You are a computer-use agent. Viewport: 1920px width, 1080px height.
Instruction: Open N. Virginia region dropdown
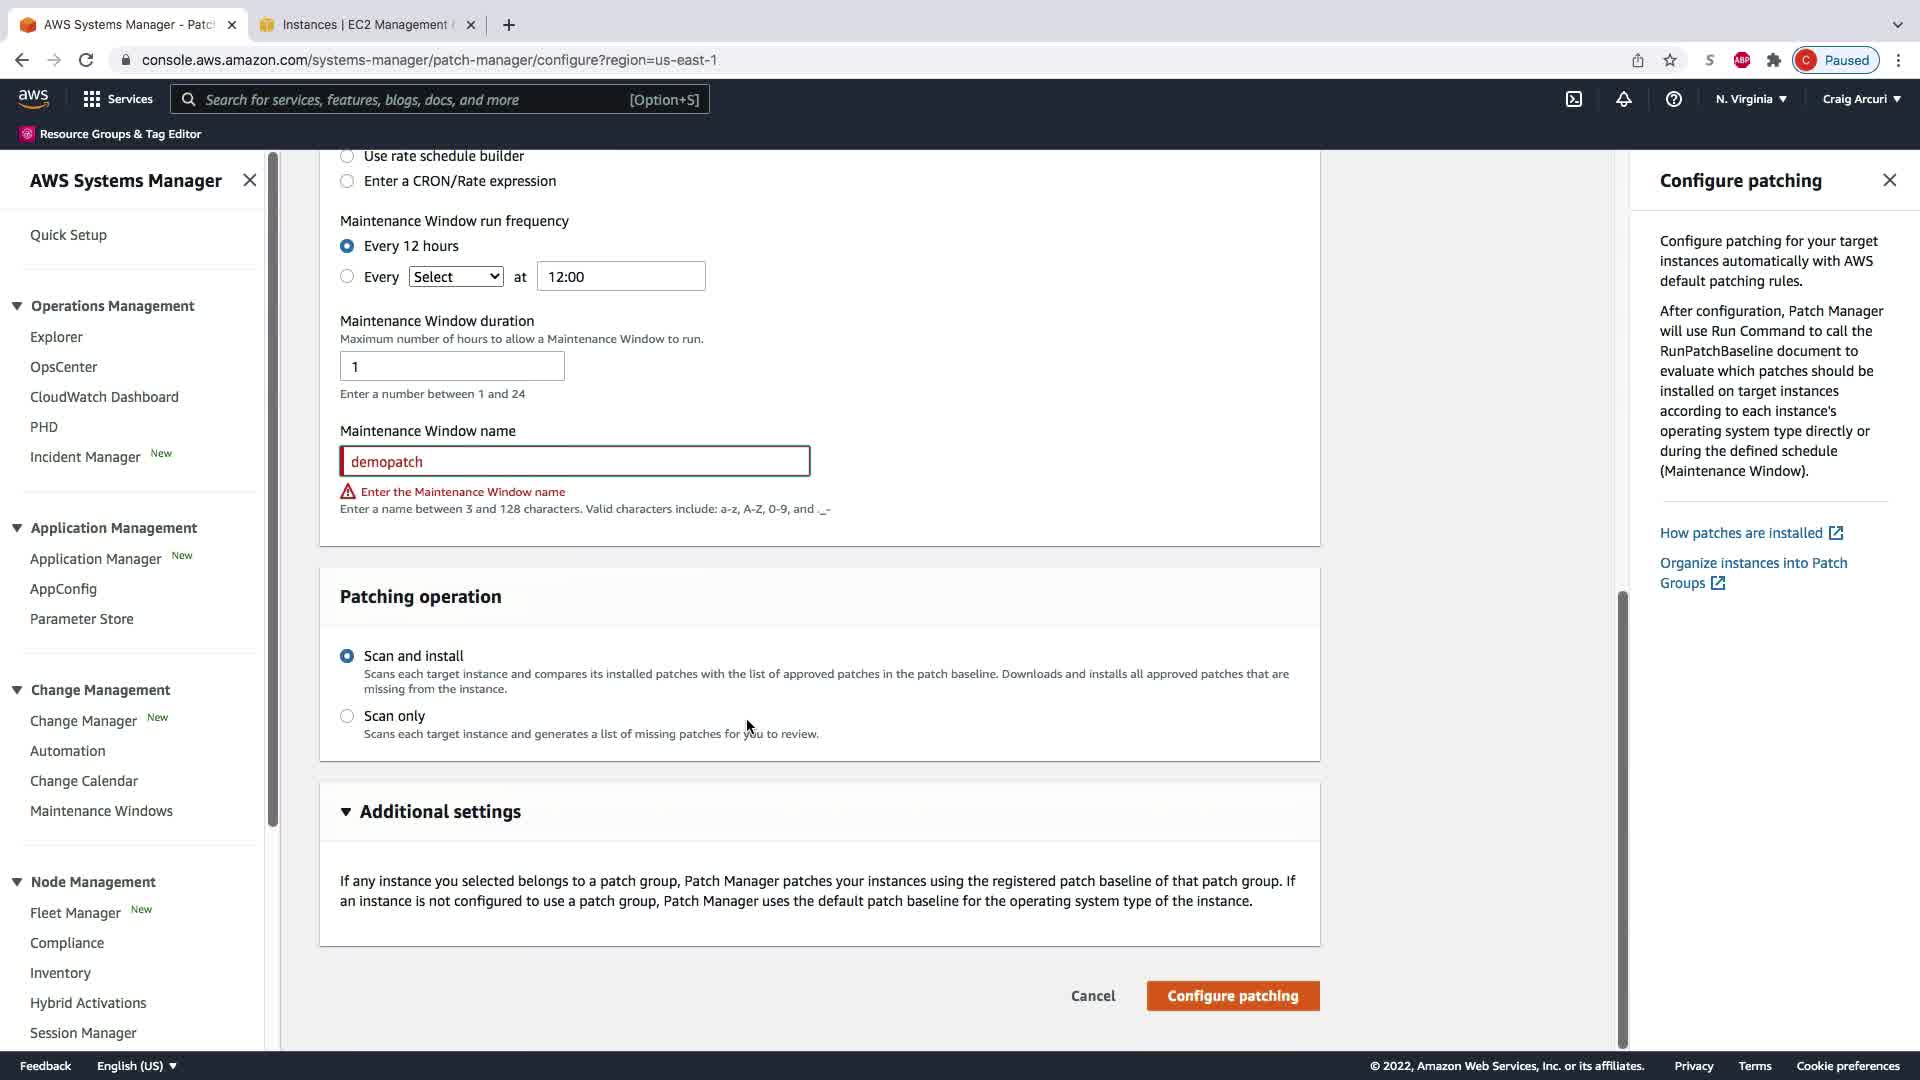pos(1751,99)
